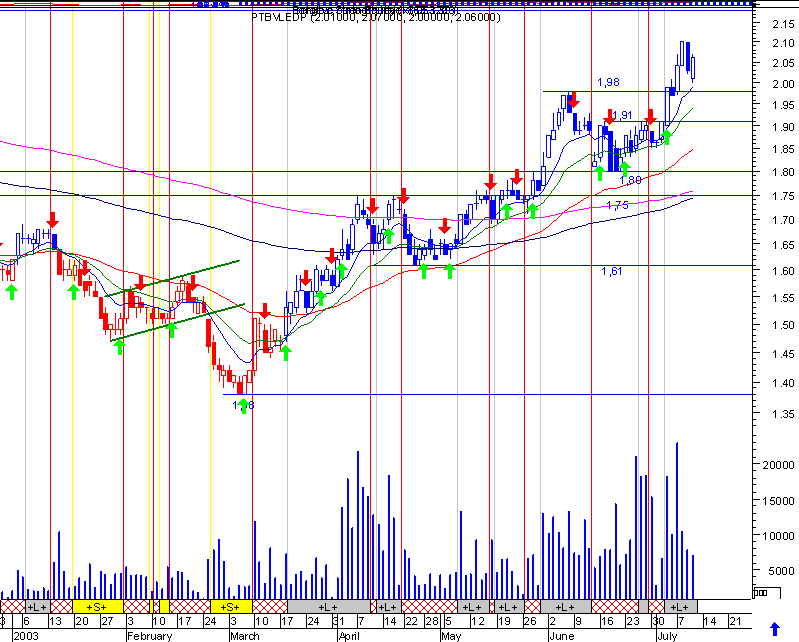Screen dimensions: 799x642
Task: Click the green up arrow at the 1,38 low
Action: point(244,406)
